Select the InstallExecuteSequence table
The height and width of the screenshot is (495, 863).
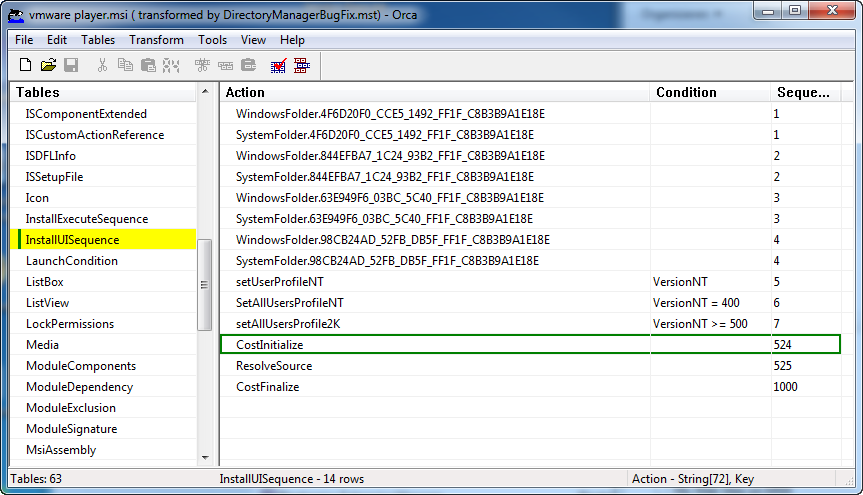coord(87,219)
